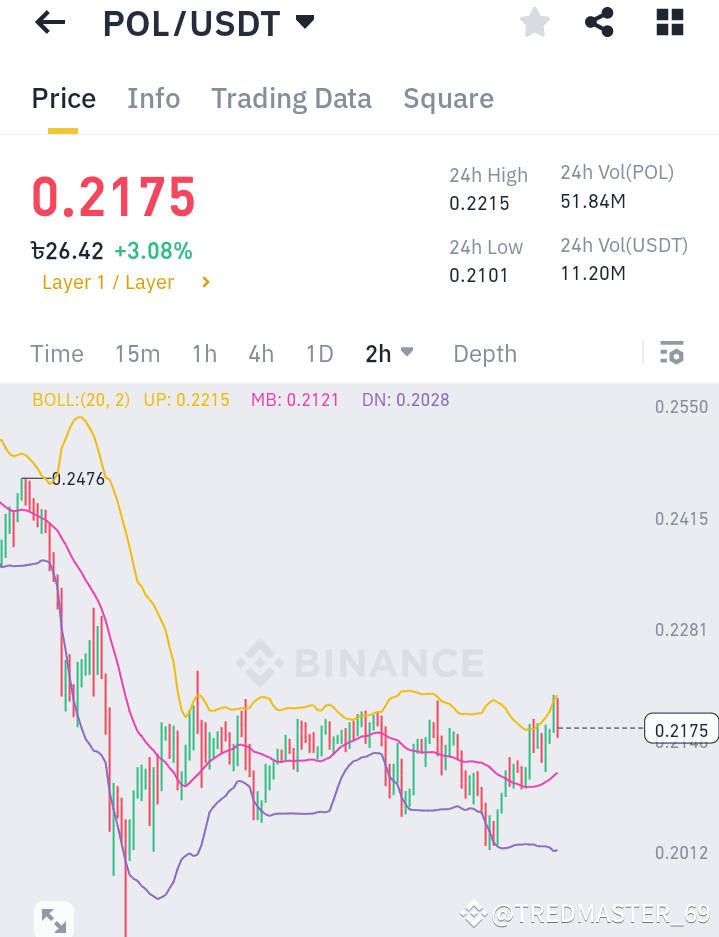Image resolution: width=719 pixels, height=937 pixels.
Task: Tap the back arrow to exit the chart
Action: [48, 22]
